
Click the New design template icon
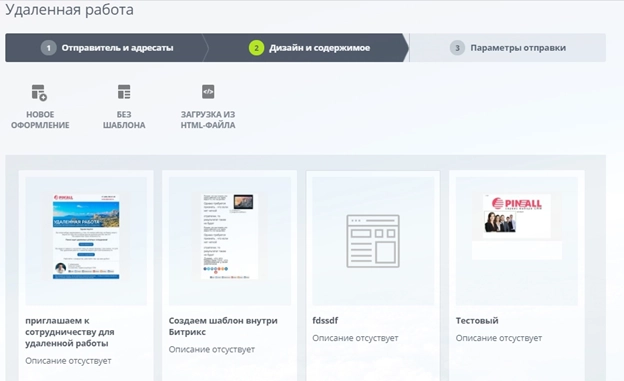click(x=39, y=92)
